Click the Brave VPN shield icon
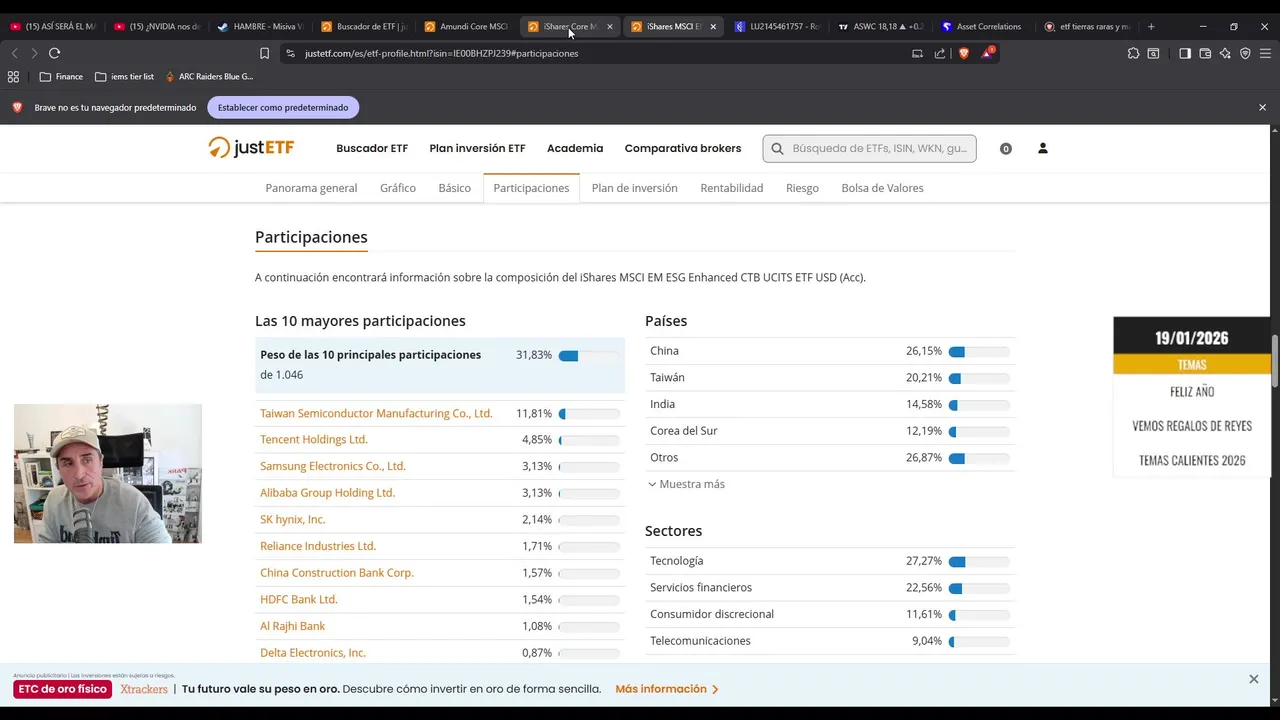The image size is (1280, 720). pyautogui.click(x=1245, y=53)
